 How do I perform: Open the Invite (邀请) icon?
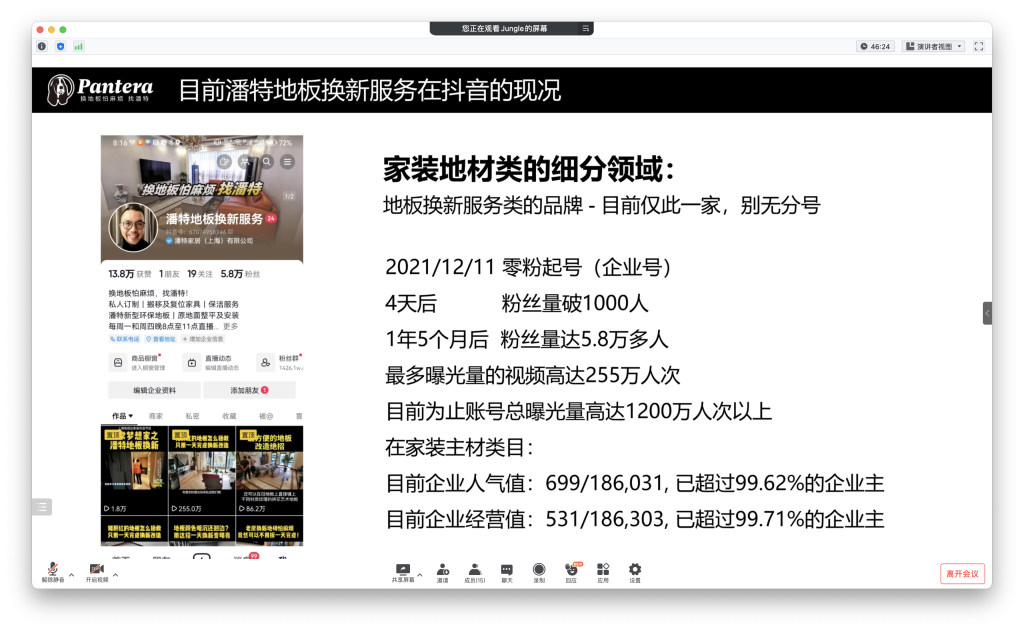pyautogui.click(x=443, y=572)
